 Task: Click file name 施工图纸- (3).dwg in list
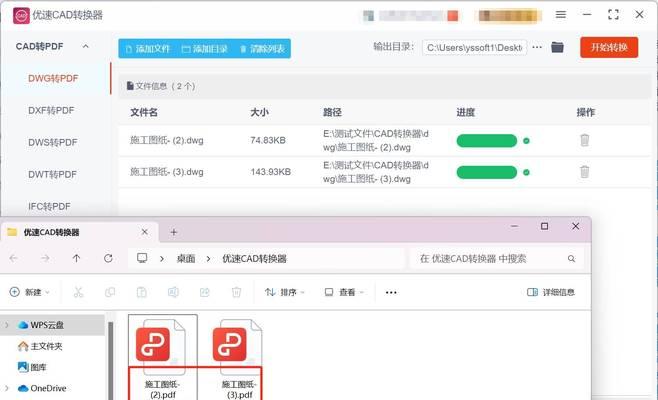coord(167,172)
